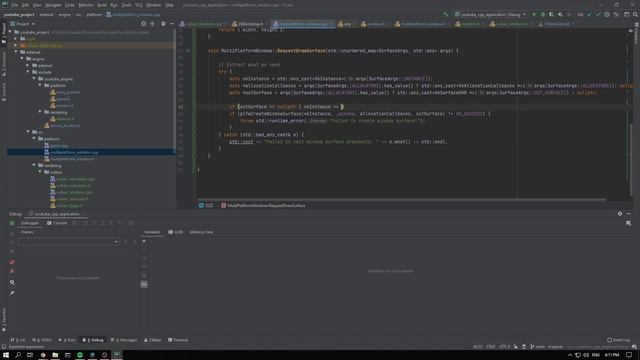Image resolution: width=640 pixels, height=360 pixels.
Task: Open the Favorites side tool window tab
Action: pyautogui.click(x=4, y=320)
